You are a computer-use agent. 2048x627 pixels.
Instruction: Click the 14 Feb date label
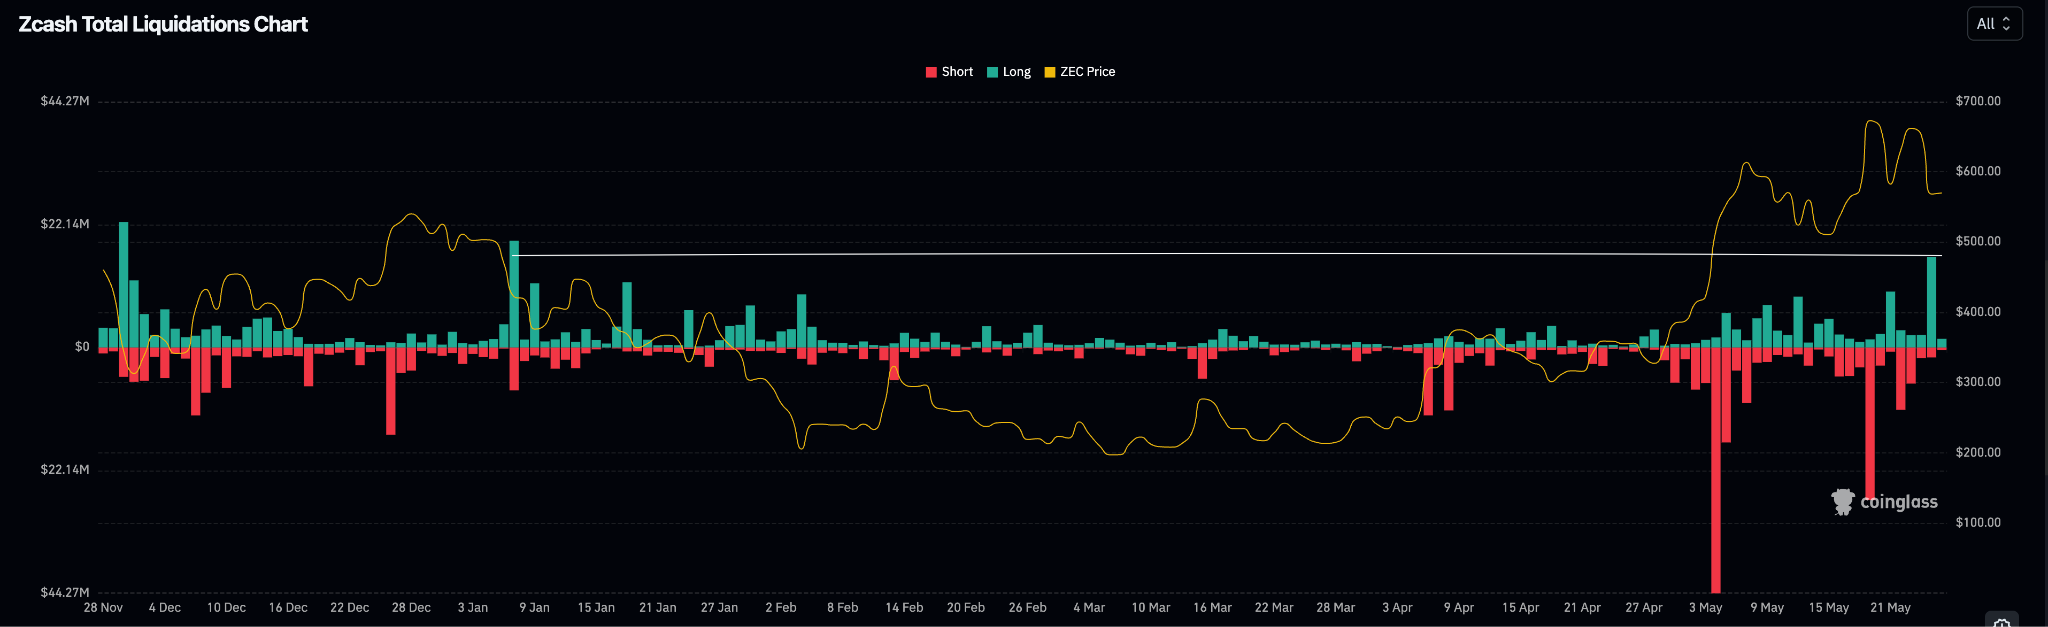(x=904, y=608)
